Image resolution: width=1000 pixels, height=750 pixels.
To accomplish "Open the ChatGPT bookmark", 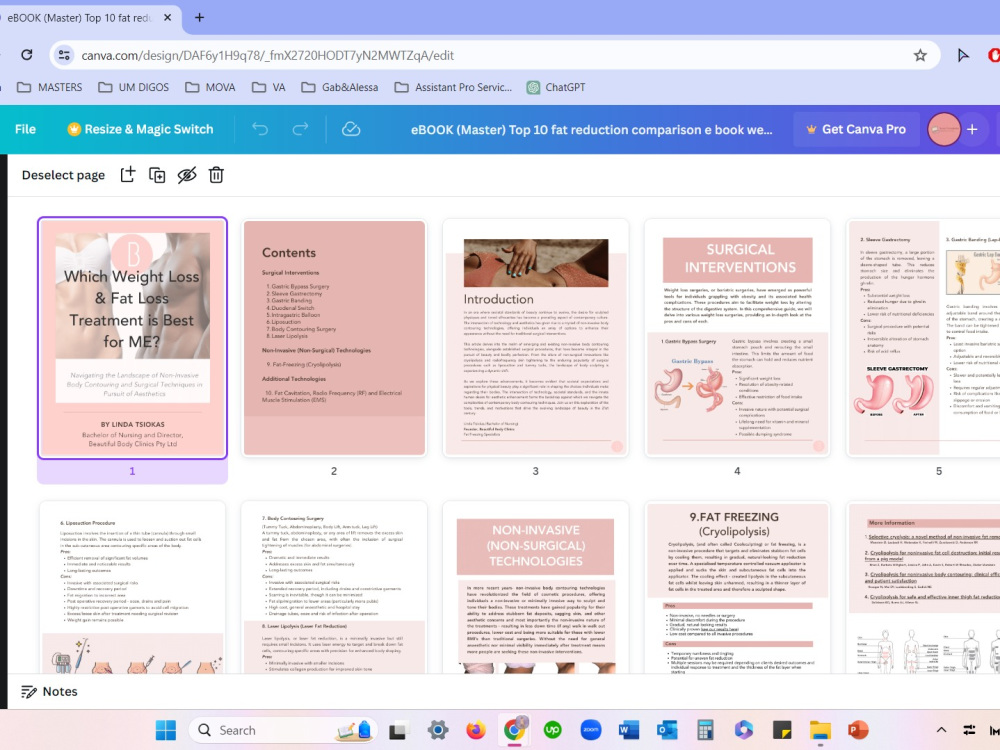I will pos(556,87).
